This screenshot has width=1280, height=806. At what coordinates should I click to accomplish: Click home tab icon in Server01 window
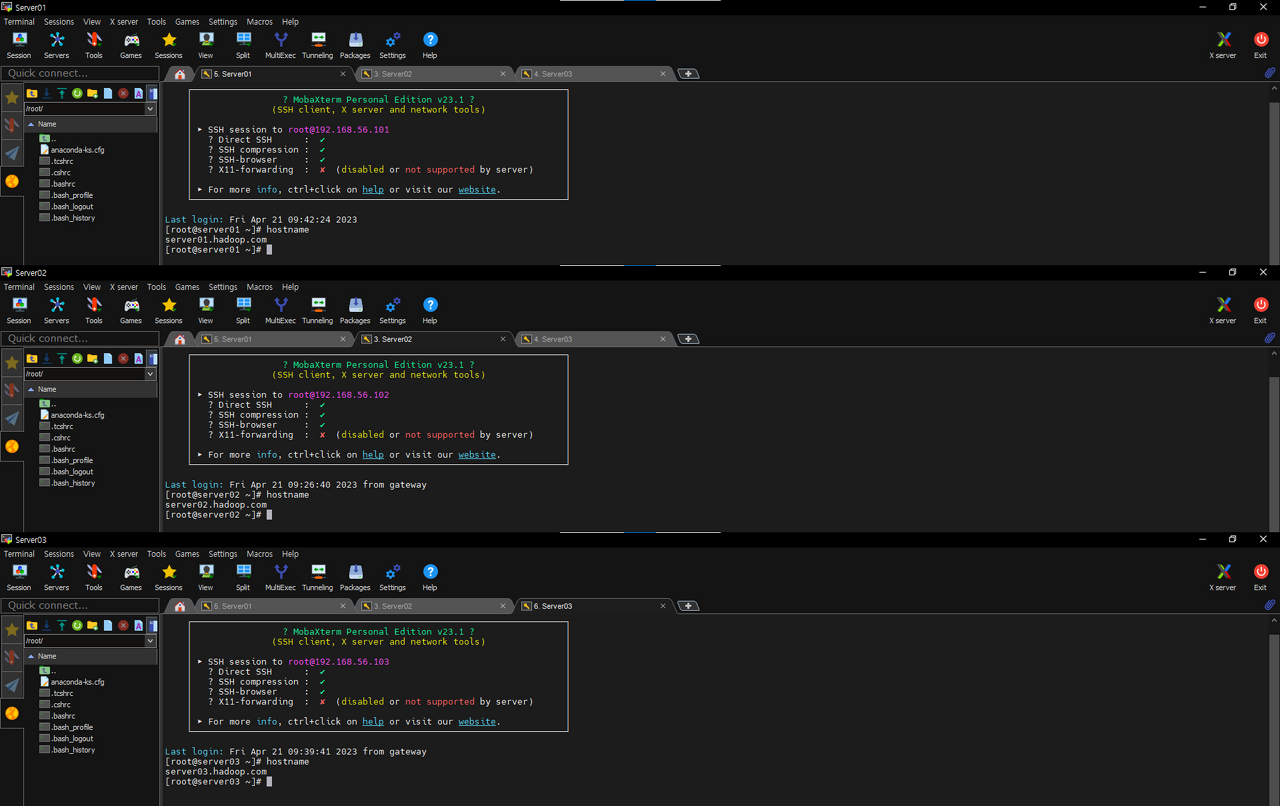tap(179, 74)
